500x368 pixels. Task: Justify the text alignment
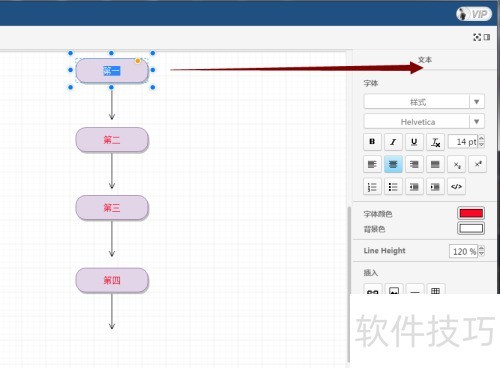click(x=435, y=164)
